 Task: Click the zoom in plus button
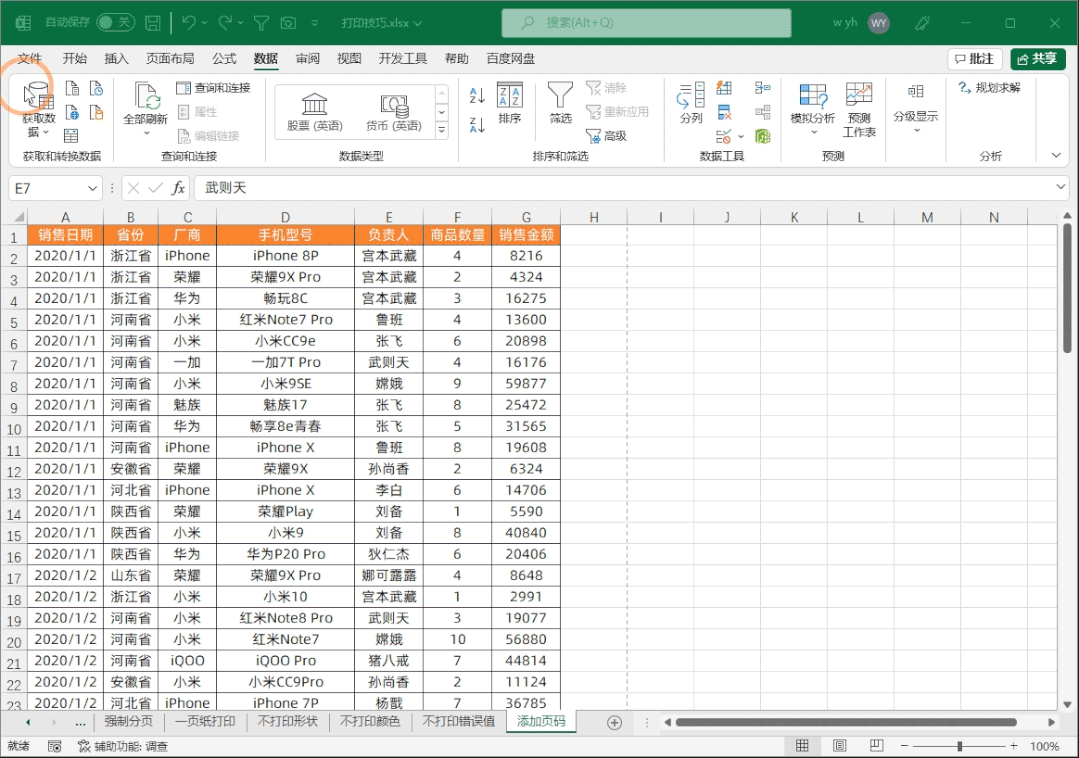tap(1014, 746)
